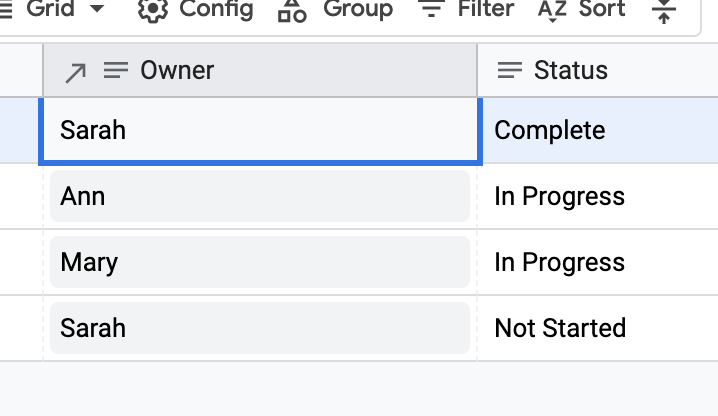Click the text-type icon beside Status
This screenshot has height=416, width=718.
[x=510, y=70]
